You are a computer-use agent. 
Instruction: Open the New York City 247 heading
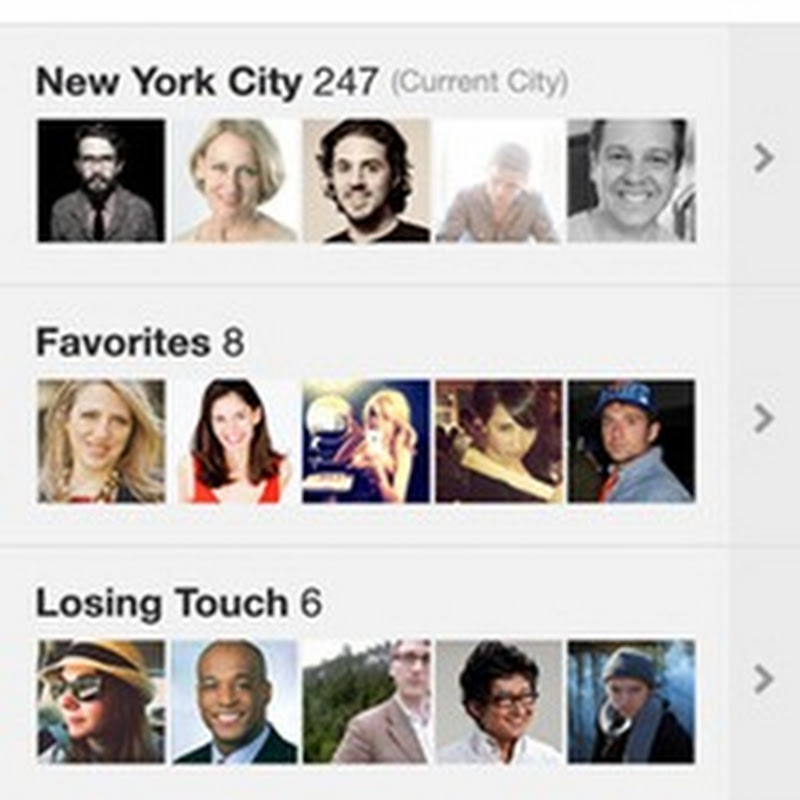(x=207, y=82)
